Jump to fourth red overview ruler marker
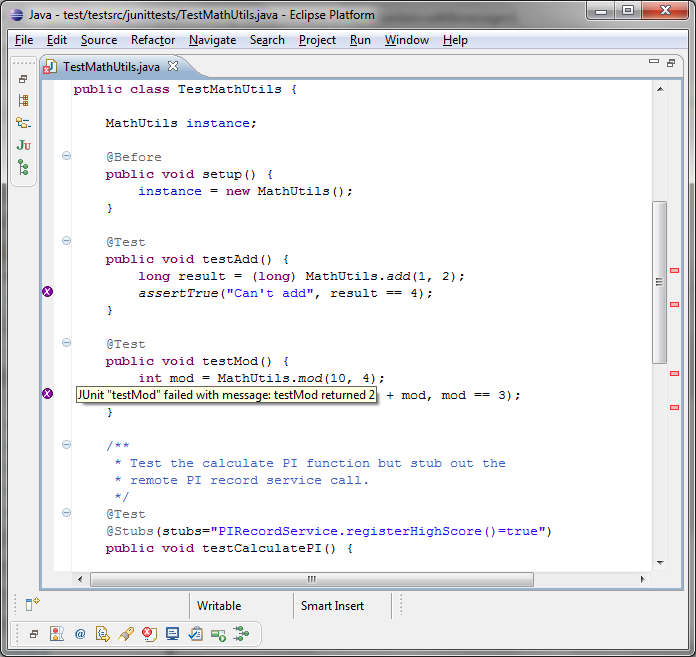This screenshot has height=657, width=696. [674, 407]
